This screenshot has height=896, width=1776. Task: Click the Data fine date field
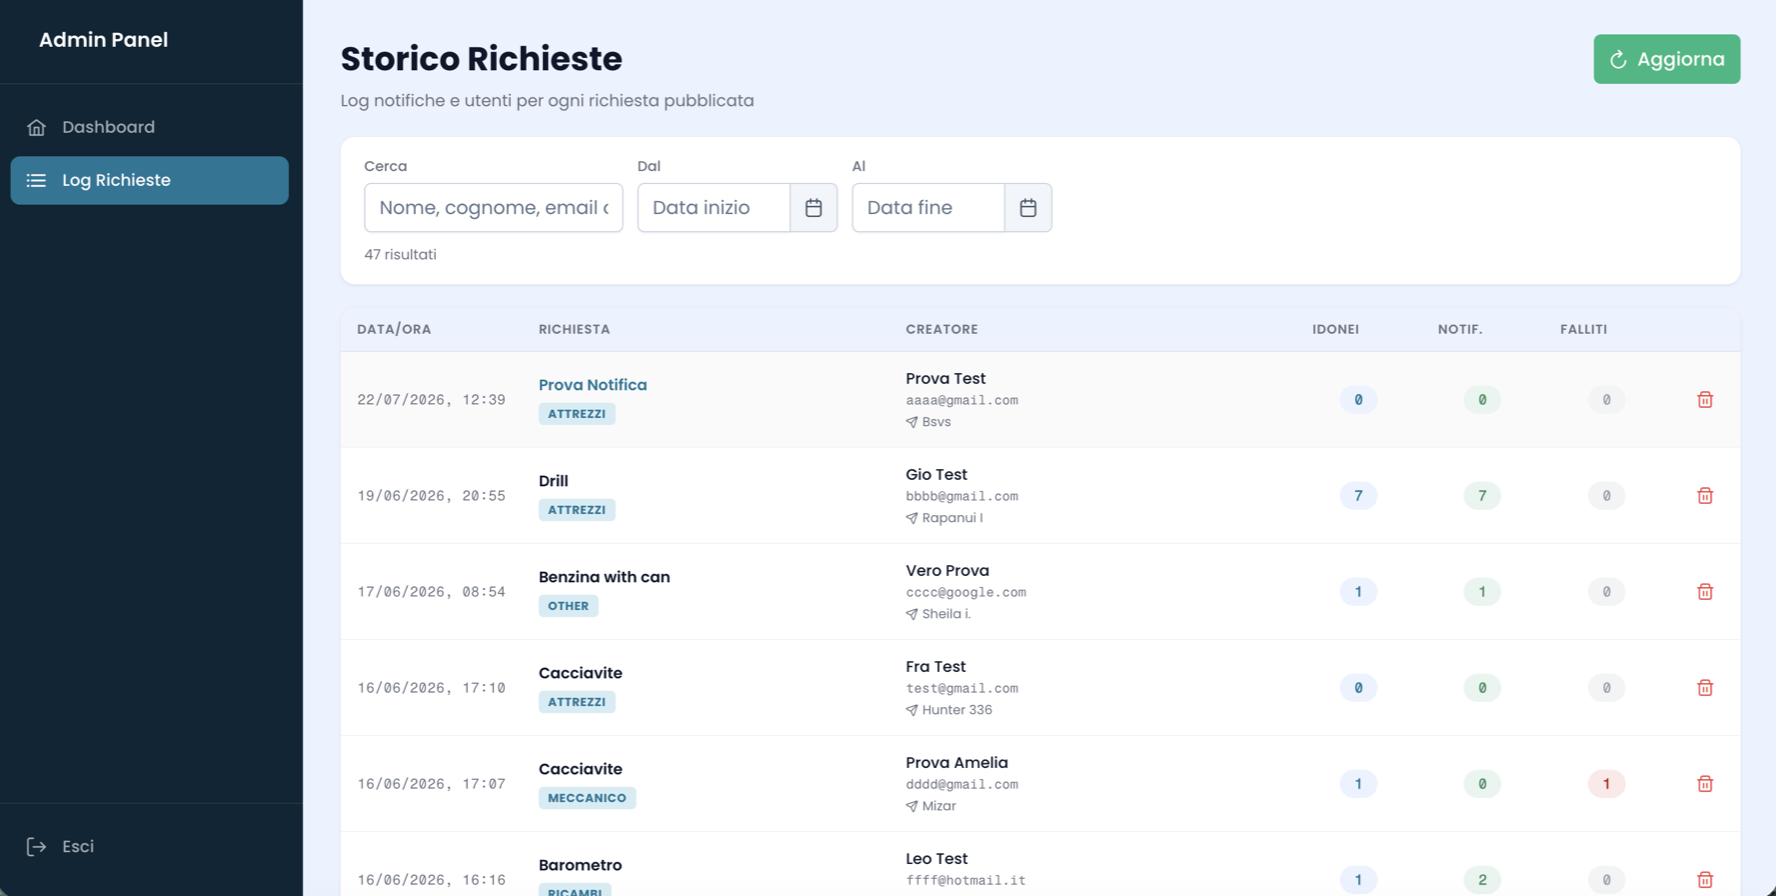(928, 208)
